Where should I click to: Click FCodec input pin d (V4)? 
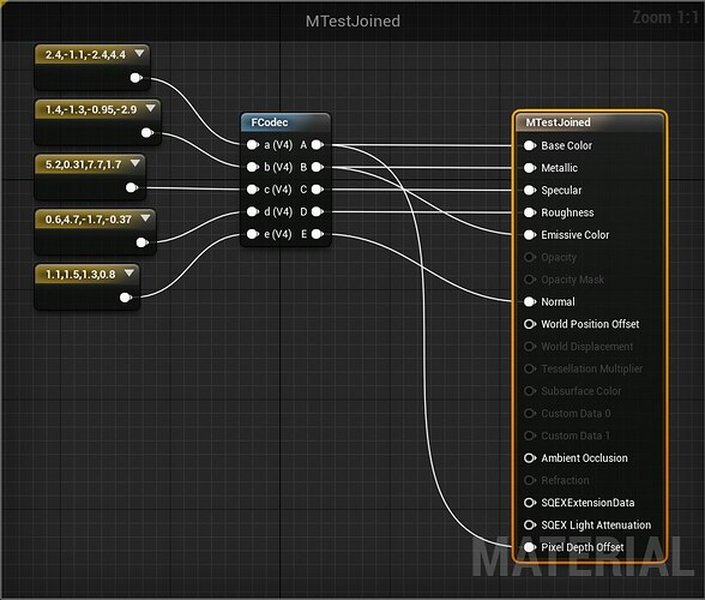[x=253, y=212]
